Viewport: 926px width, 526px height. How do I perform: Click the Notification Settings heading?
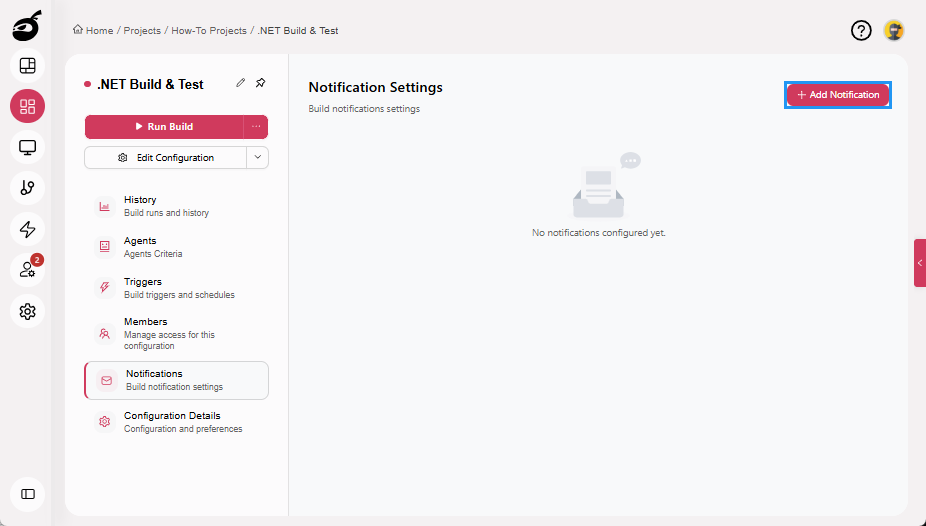pos(376,87)
